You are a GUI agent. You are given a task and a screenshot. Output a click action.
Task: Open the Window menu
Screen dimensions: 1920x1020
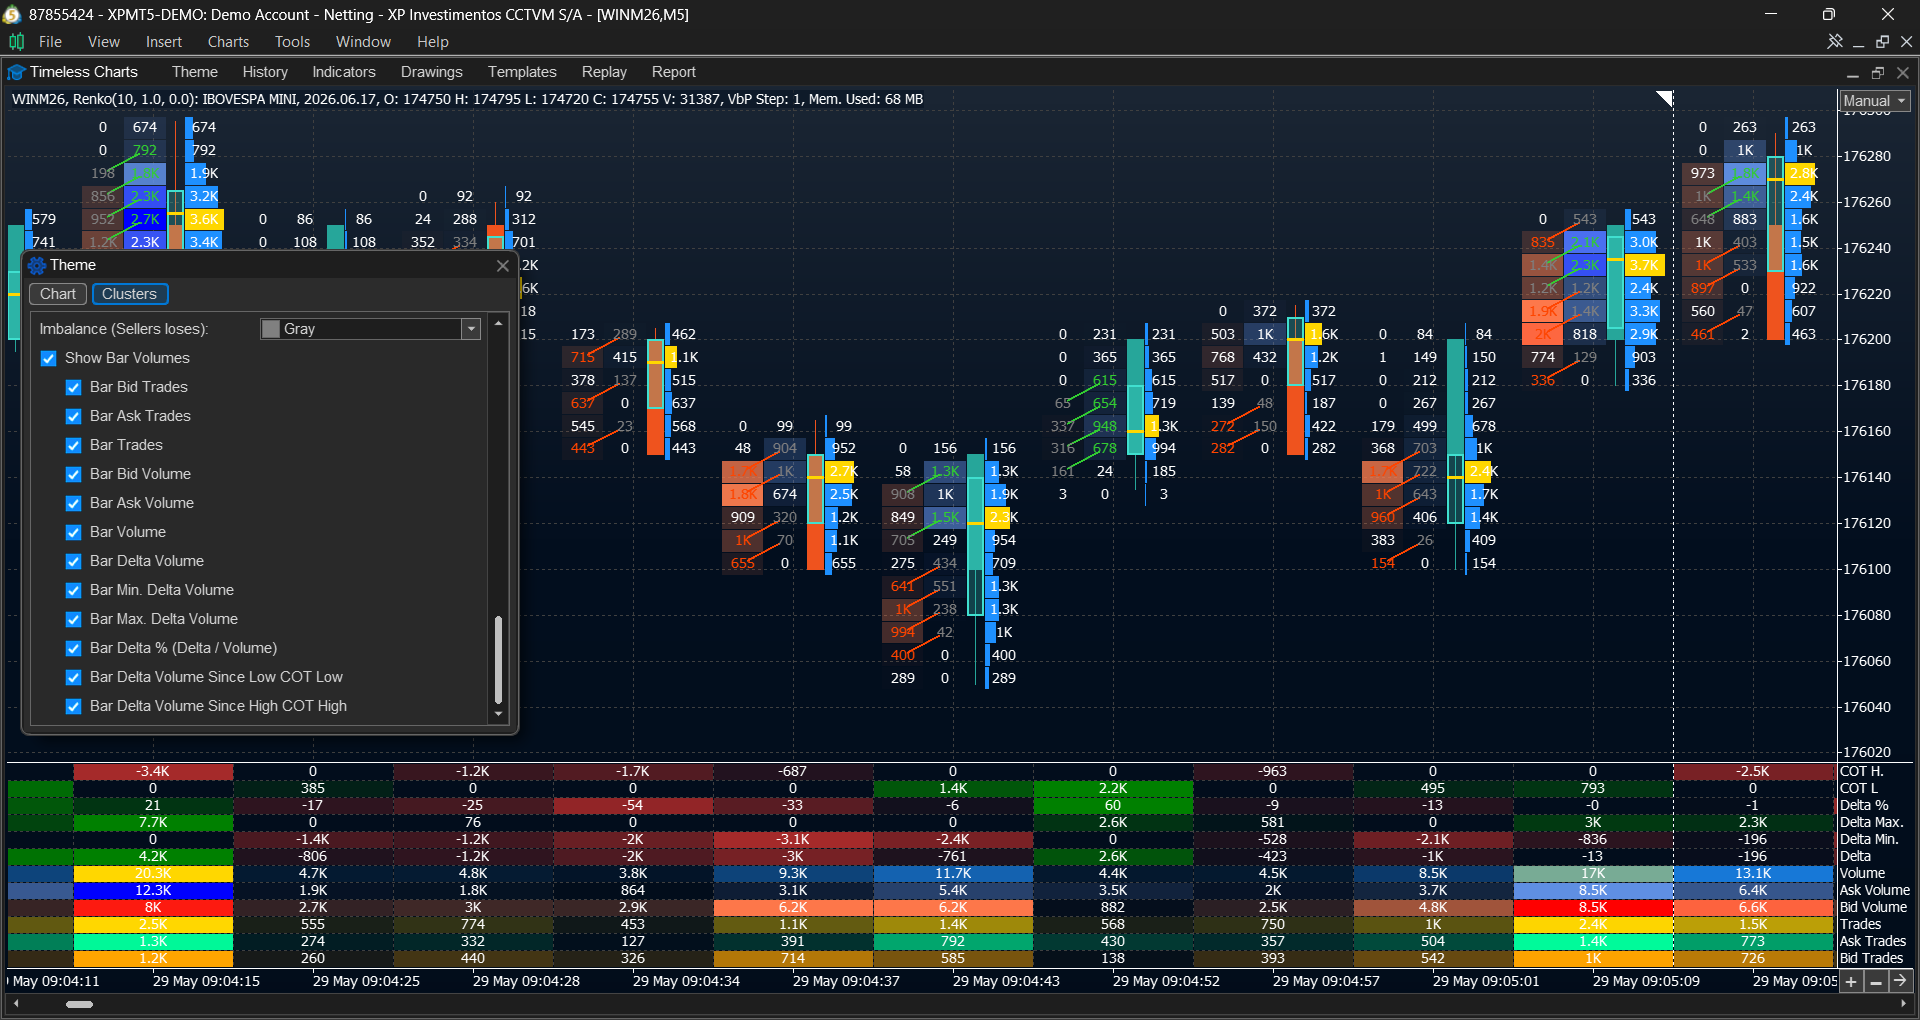[x=363, y=42]
